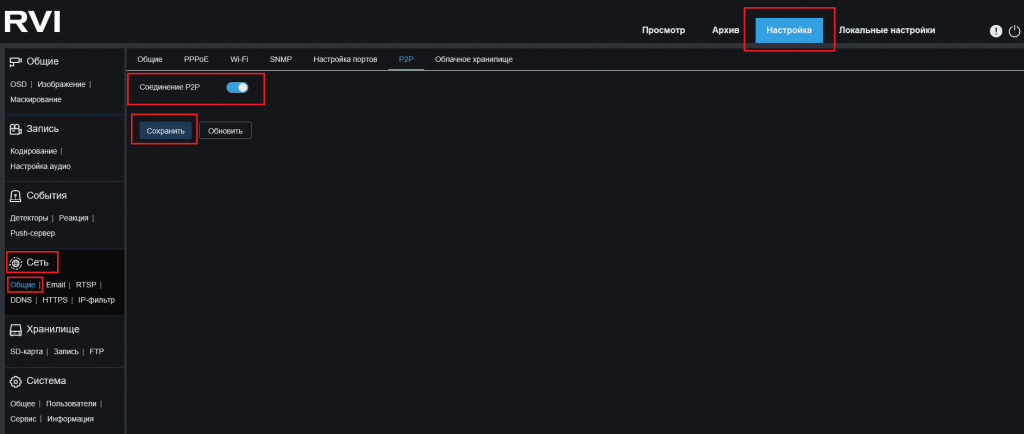Viewport: 1024px width, 434px height.
Task: Open the IP-фильтр link under Сеть
Action: coord(97,300)
